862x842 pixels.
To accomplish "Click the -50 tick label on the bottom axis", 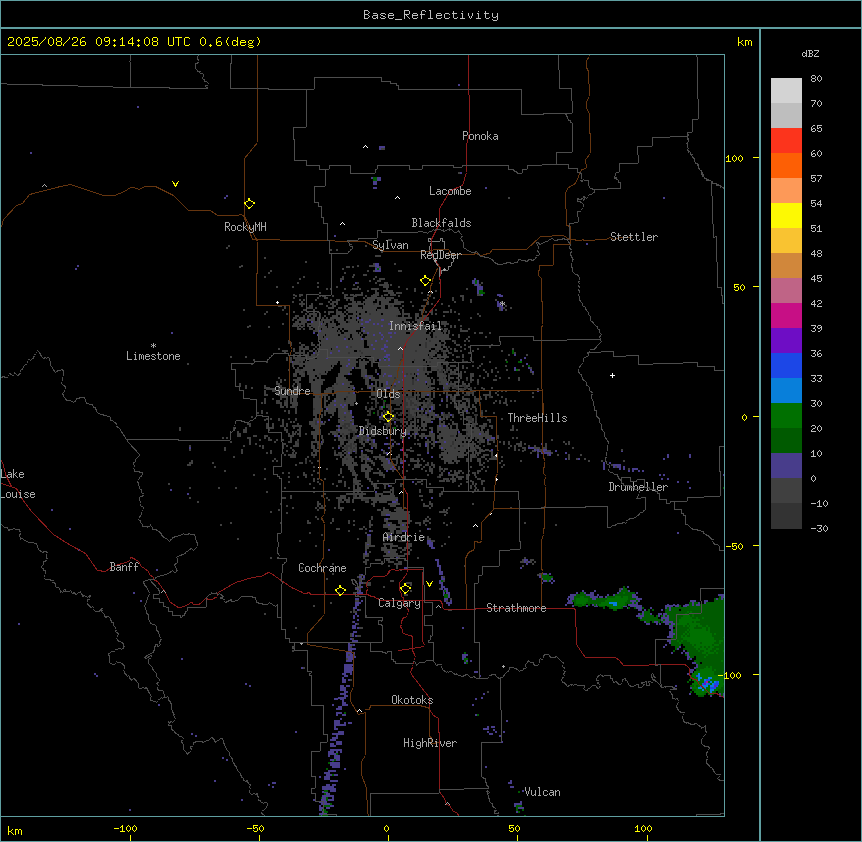I will point(255,828).
